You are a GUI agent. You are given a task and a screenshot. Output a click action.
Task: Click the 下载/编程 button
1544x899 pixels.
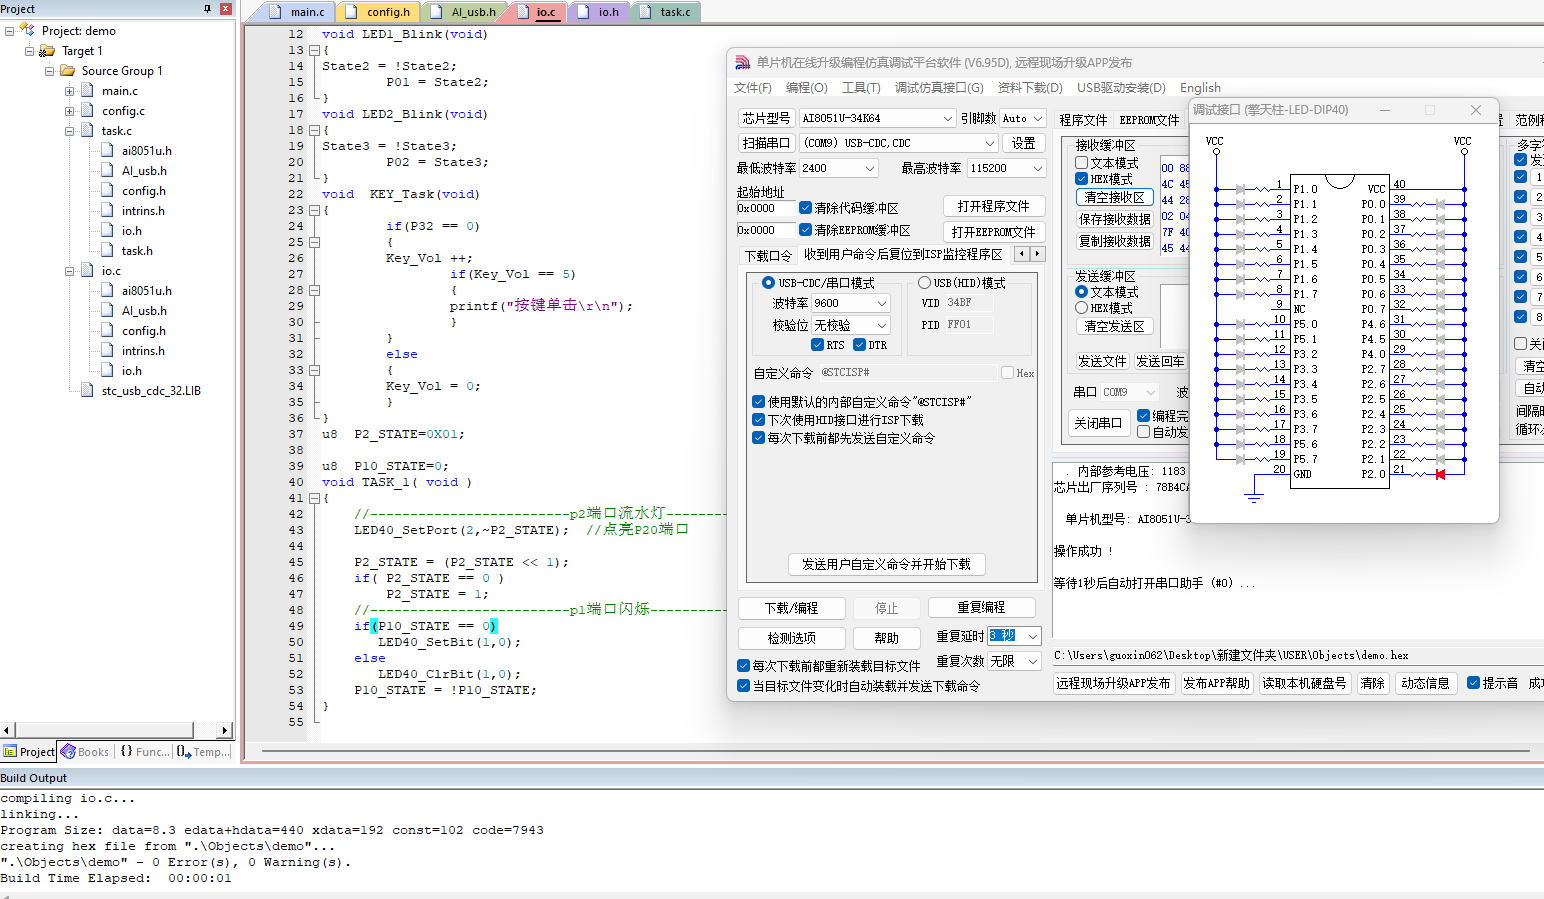(x=792, y=608)
